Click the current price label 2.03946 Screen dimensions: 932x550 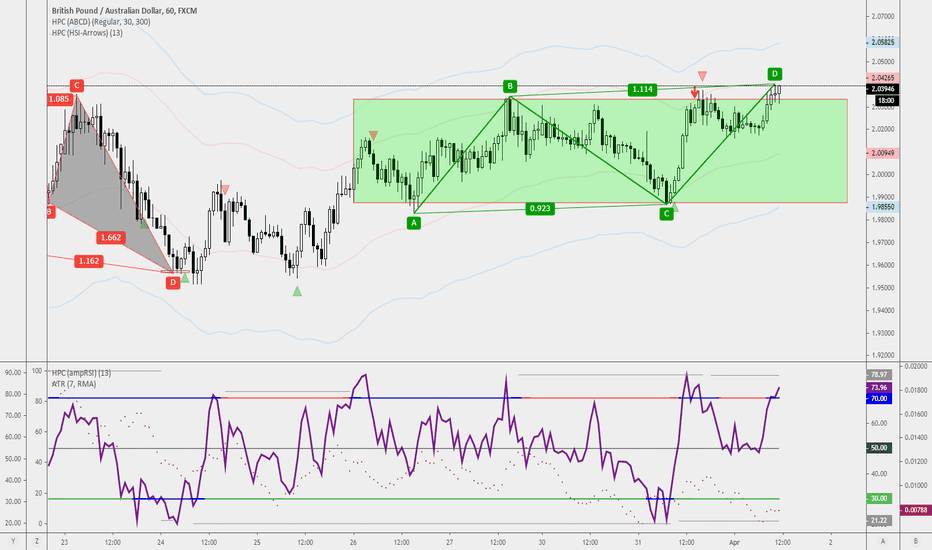pyautogui.click(x=883, y=89)
